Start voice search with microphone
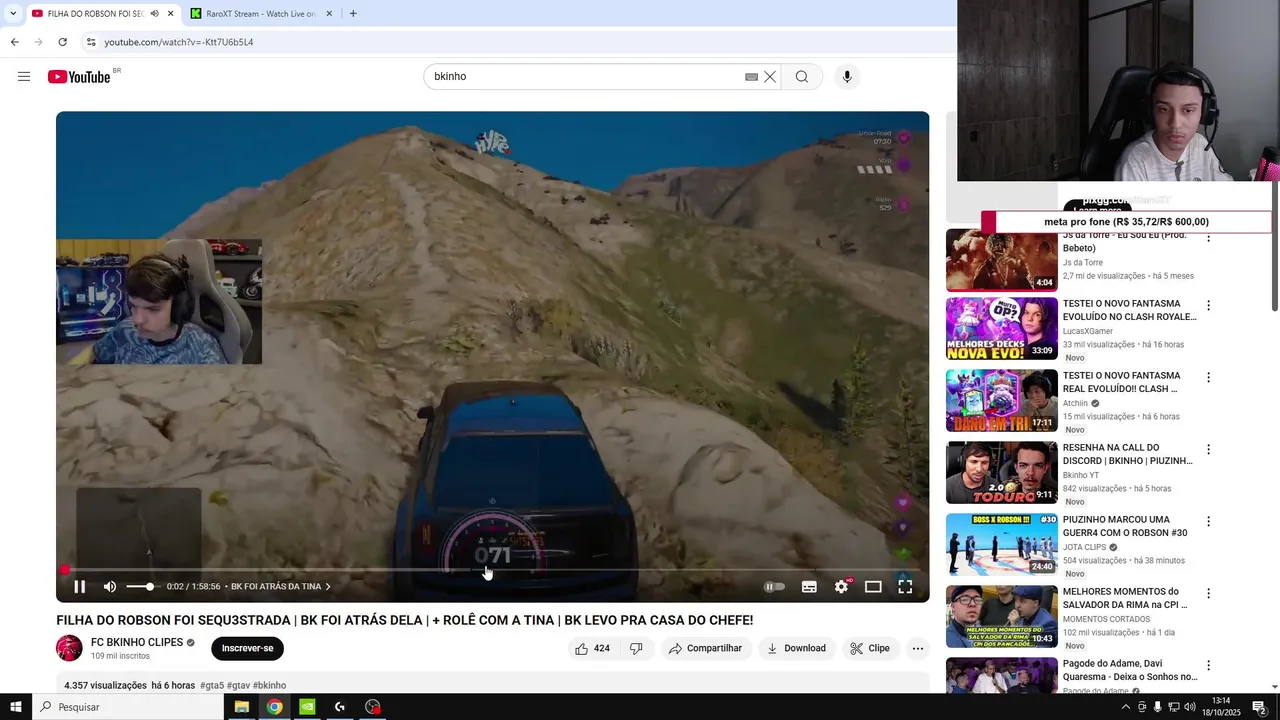1280x720 pixels. pyautogui.click(x=847, y=77)
